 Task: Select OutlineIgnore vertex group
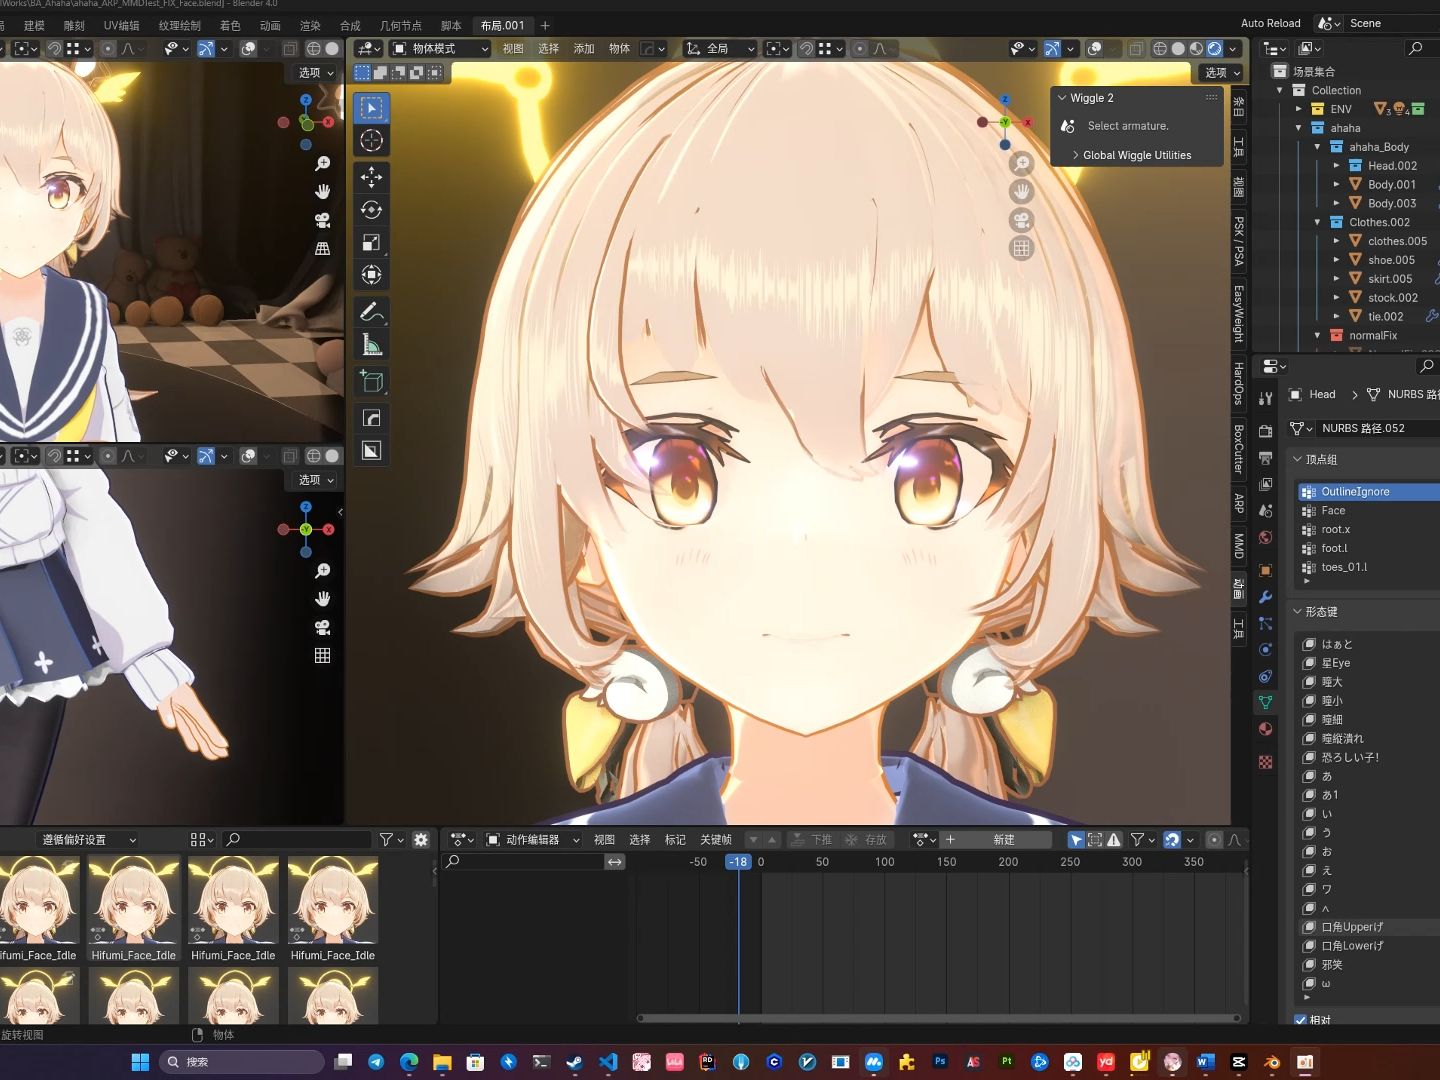click(1368, 492)
